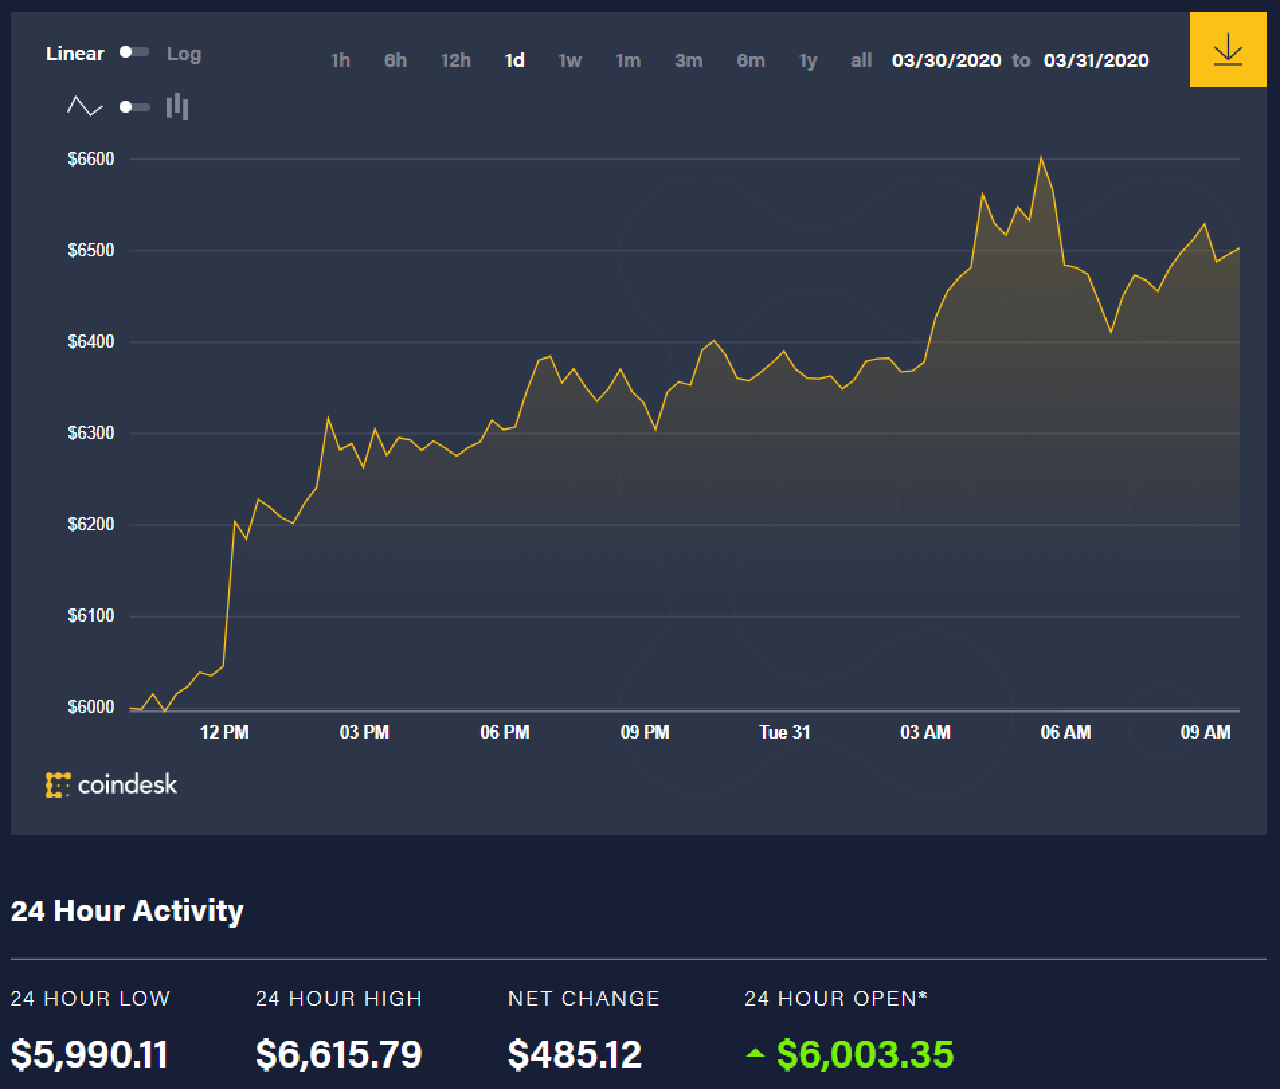Click the green up-arrow indicator

tap(756, 1054)
